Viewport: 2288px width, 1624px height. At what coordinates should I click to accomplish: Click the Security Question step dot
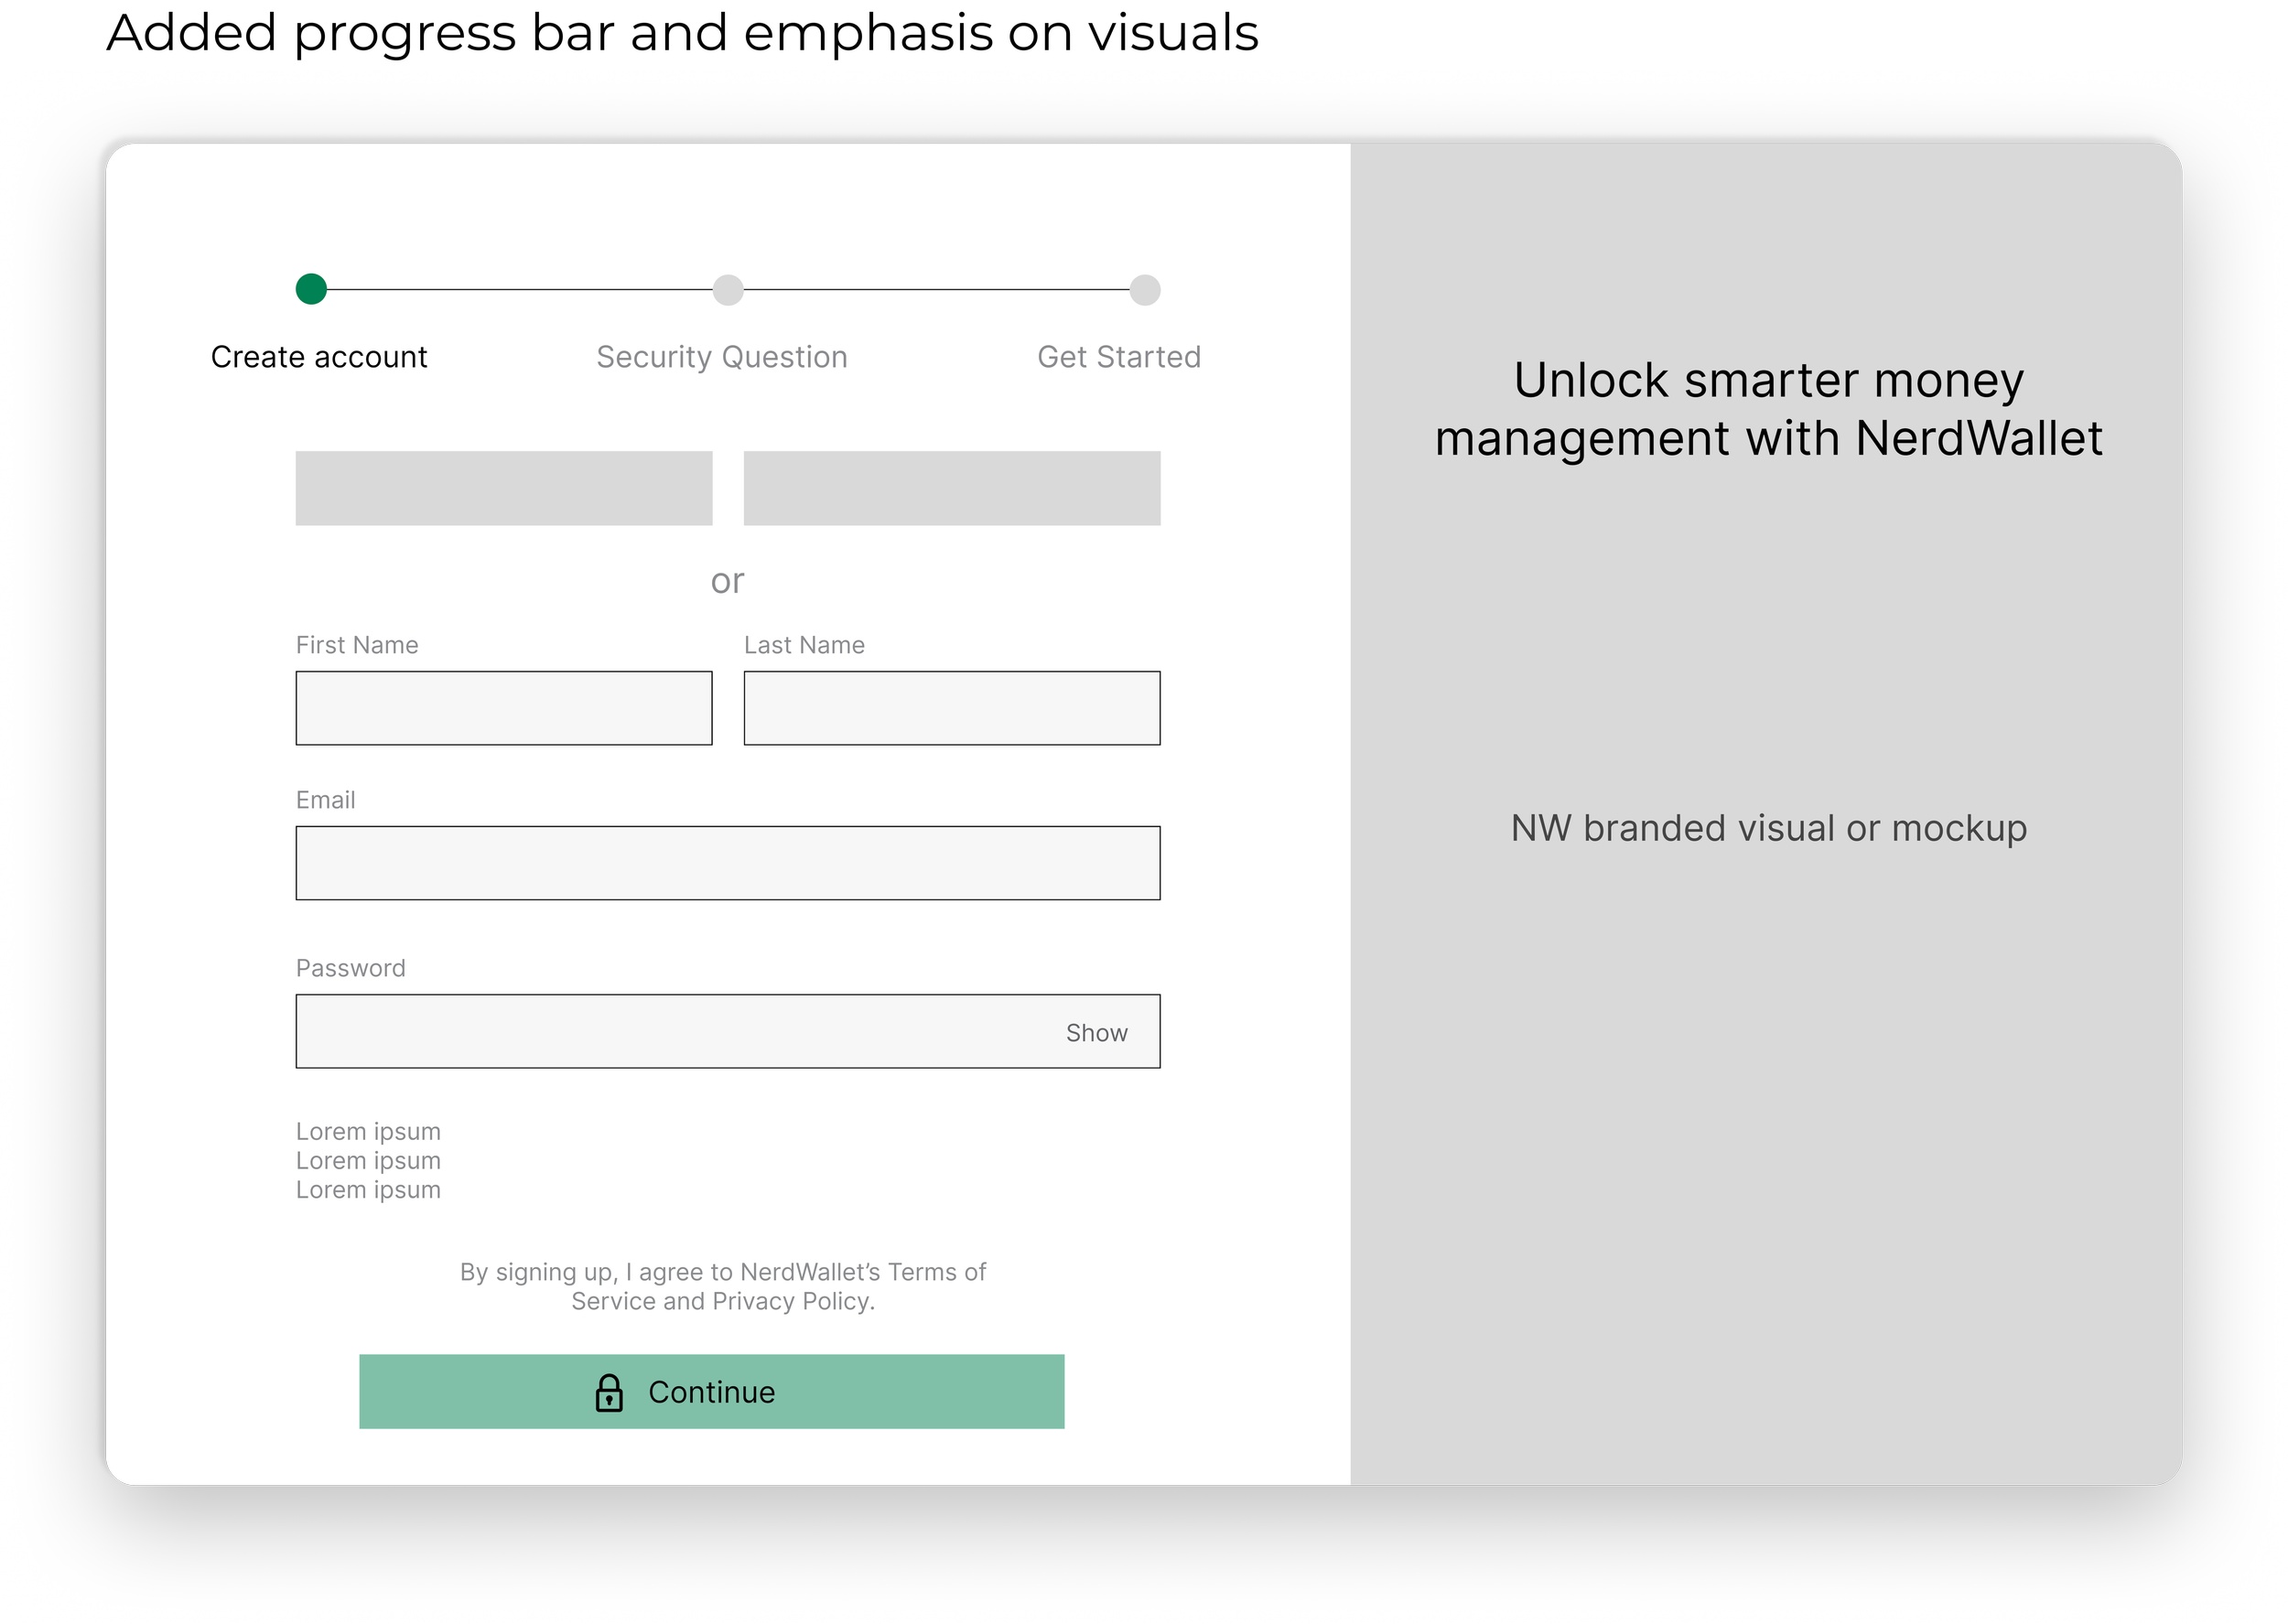click(x=728, y=290)
